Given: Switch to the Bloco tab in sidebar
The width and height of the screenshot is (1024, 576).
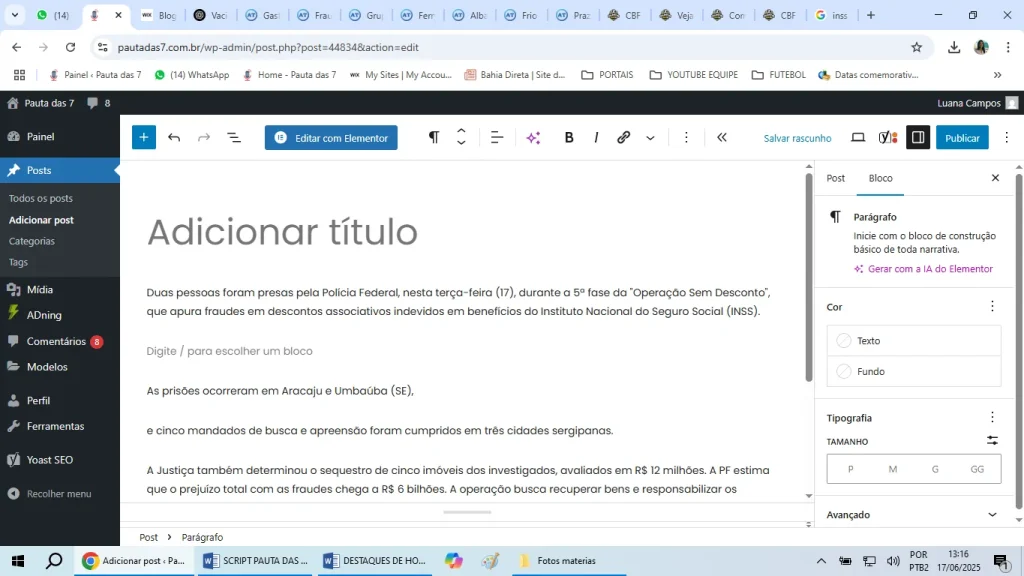Looking at the screenshot, I should 880,178.
